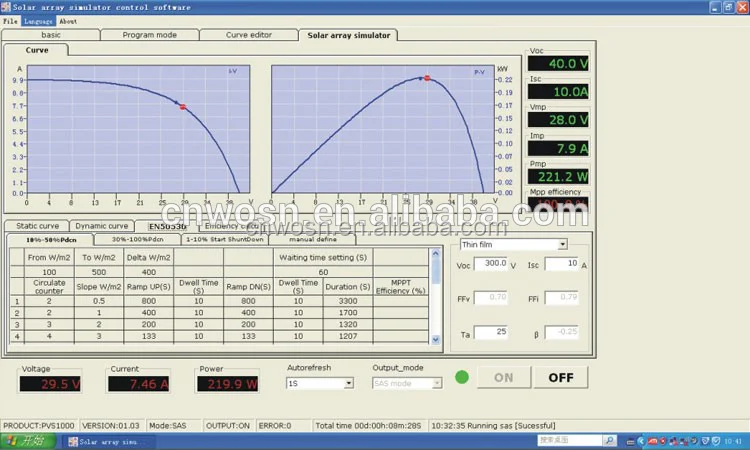Switch the output OFF
This screenshot has height=450, width=750.
[560, 377]
